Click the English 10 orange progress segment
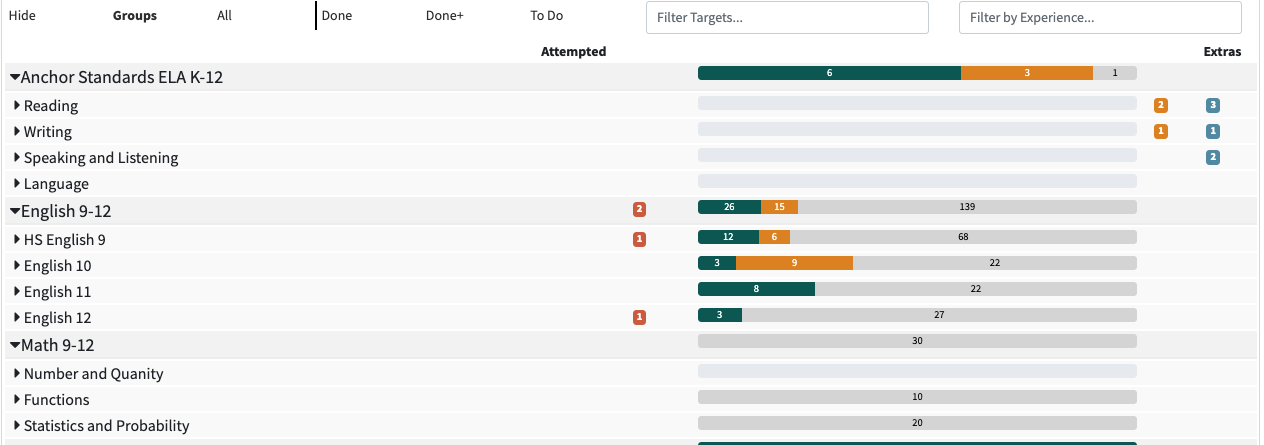 794,263
